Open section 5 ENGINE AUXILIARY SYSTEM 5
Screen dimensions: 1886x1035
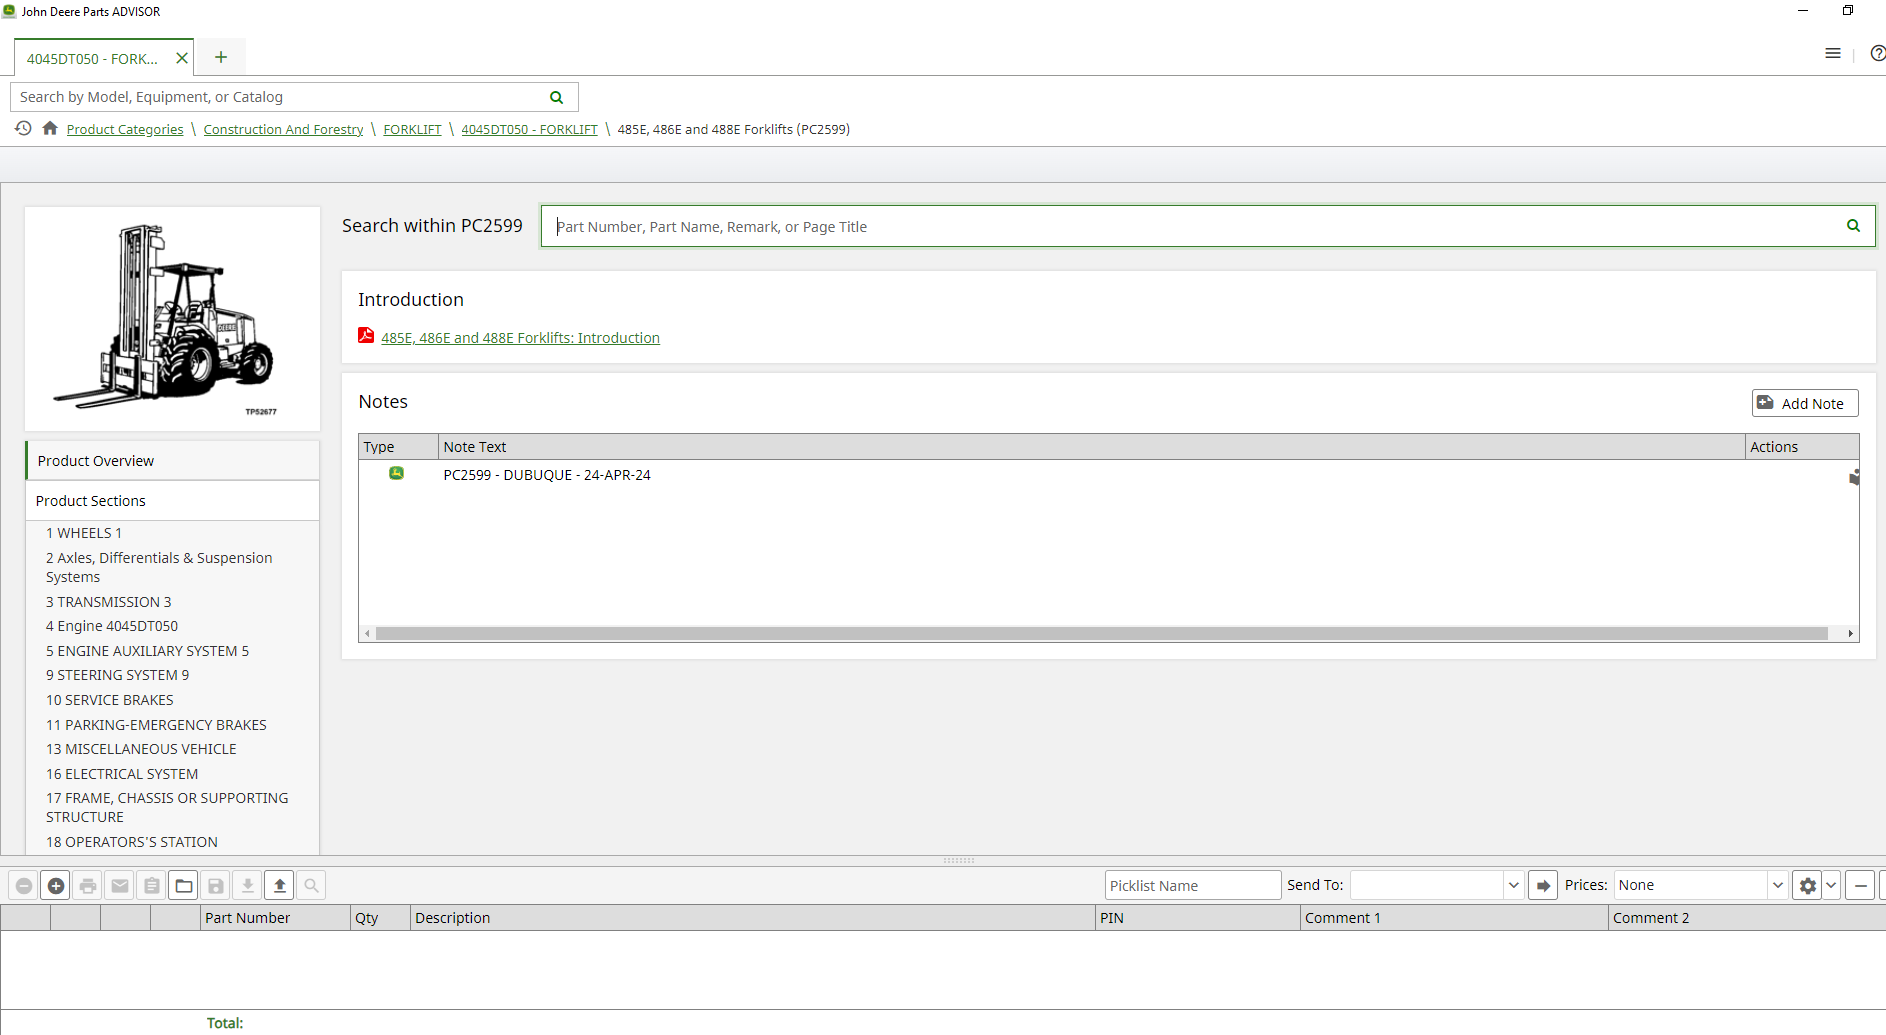click(x=147, y=651)
